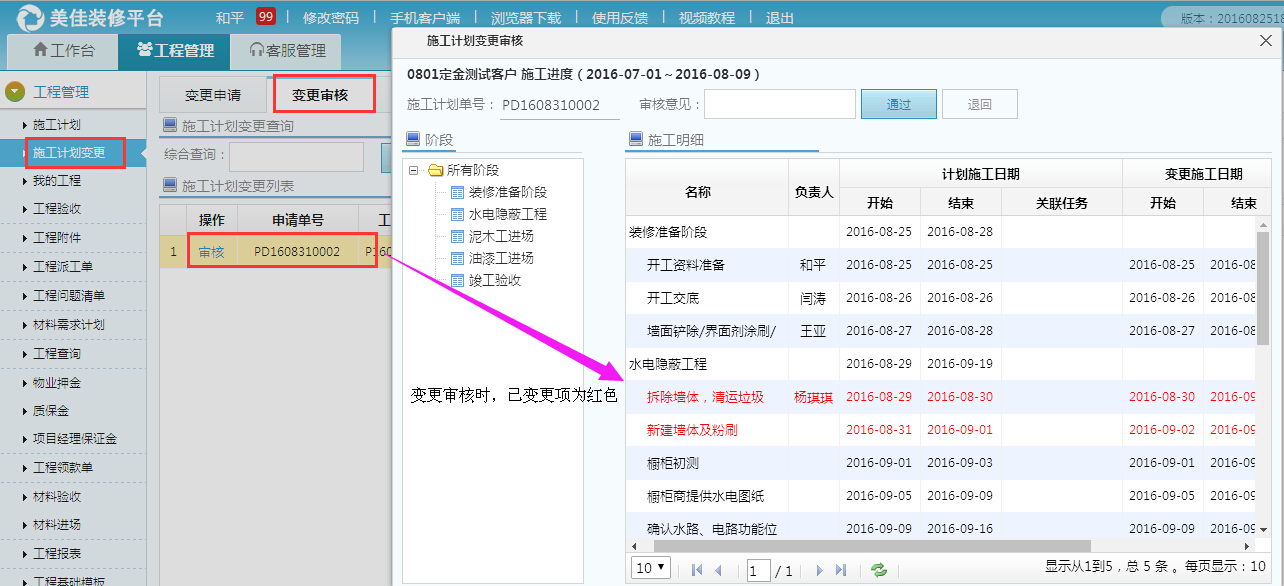Switch to the 变更申请 tab
Screen dimensions: 1284x586
(x=212, y=95)
